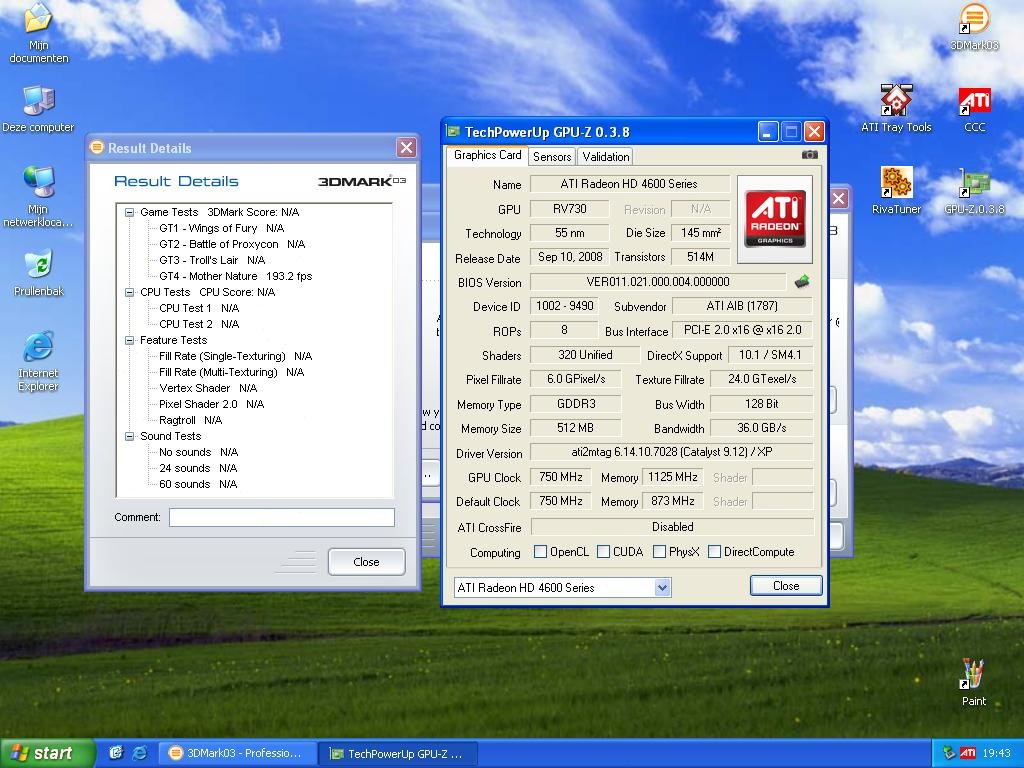
Task: Check the DirectCompute checkbox
Action: click(714, 552)
